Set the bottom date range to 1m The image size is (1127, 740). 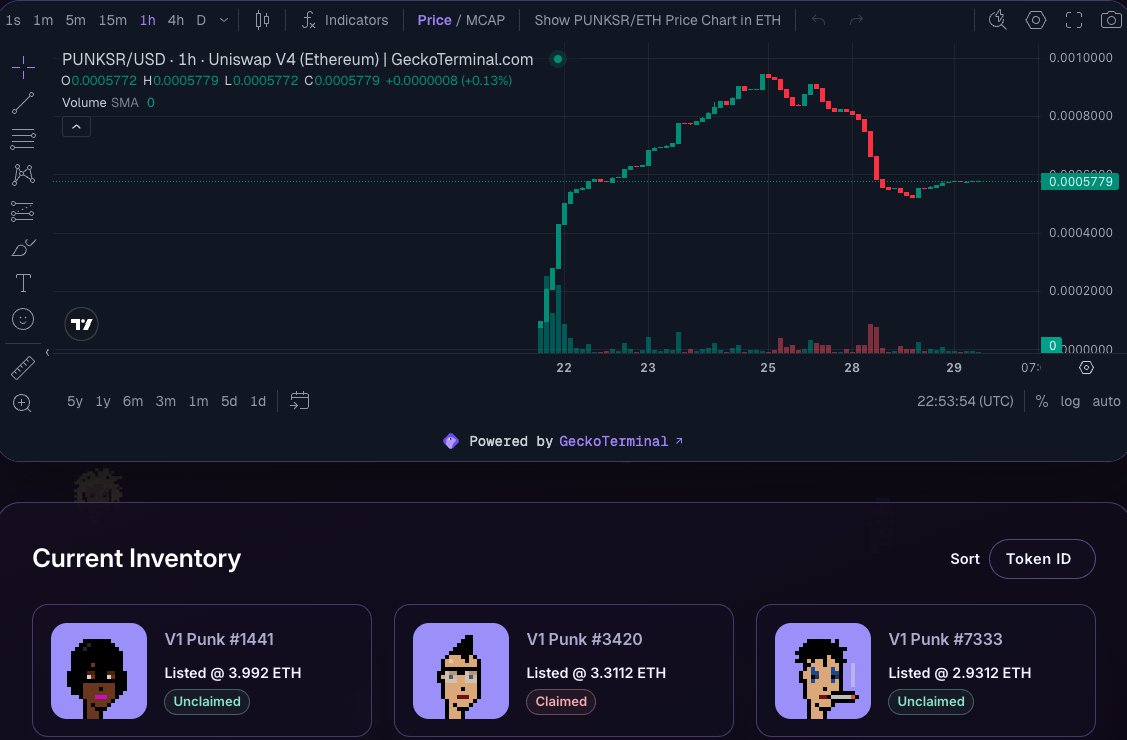198,401
